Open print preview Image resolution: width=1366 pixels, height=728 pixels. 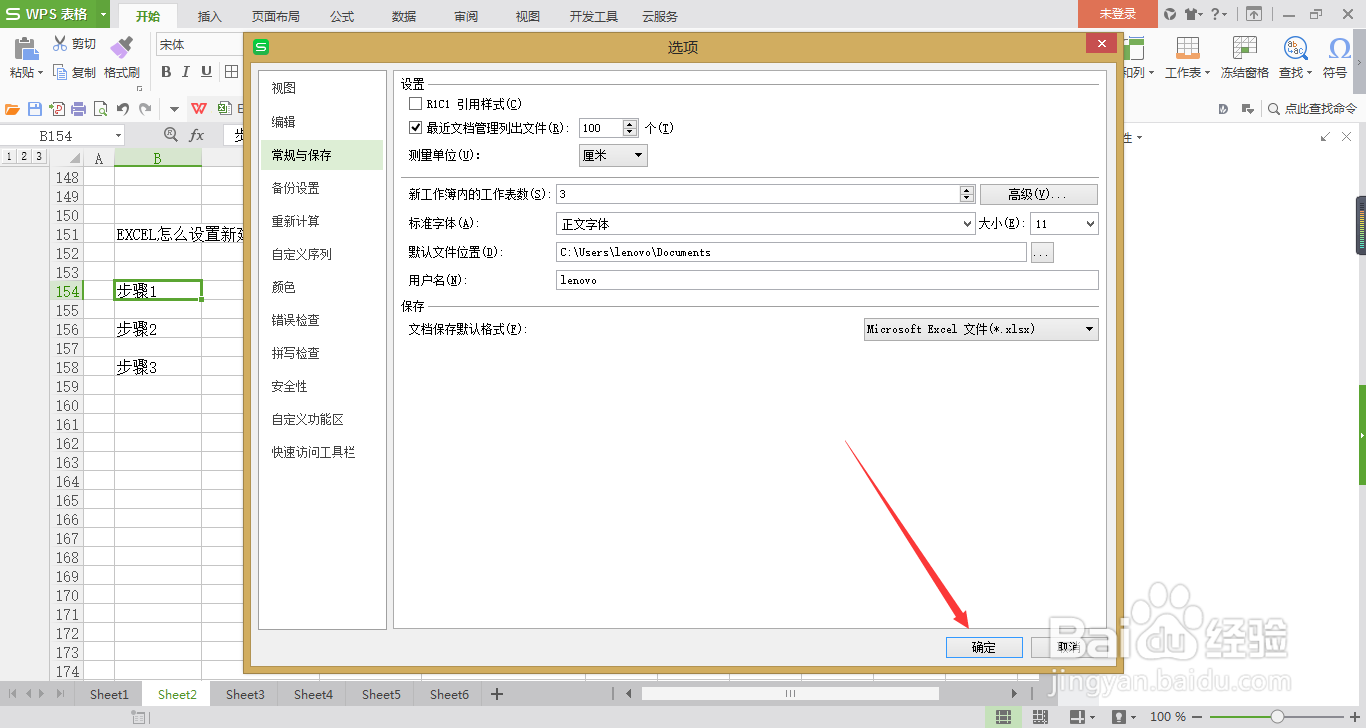[x=100, y=110]
